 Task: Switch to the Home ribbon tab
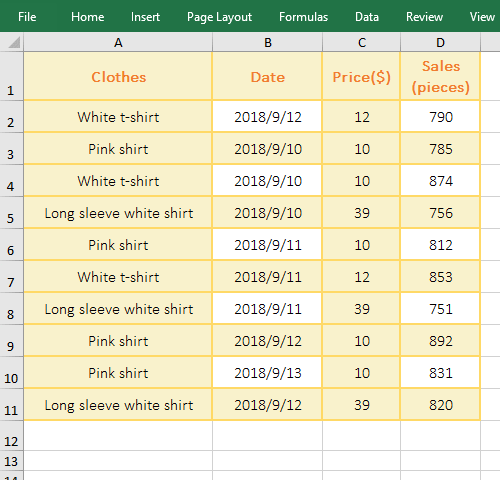coord(87,17)
